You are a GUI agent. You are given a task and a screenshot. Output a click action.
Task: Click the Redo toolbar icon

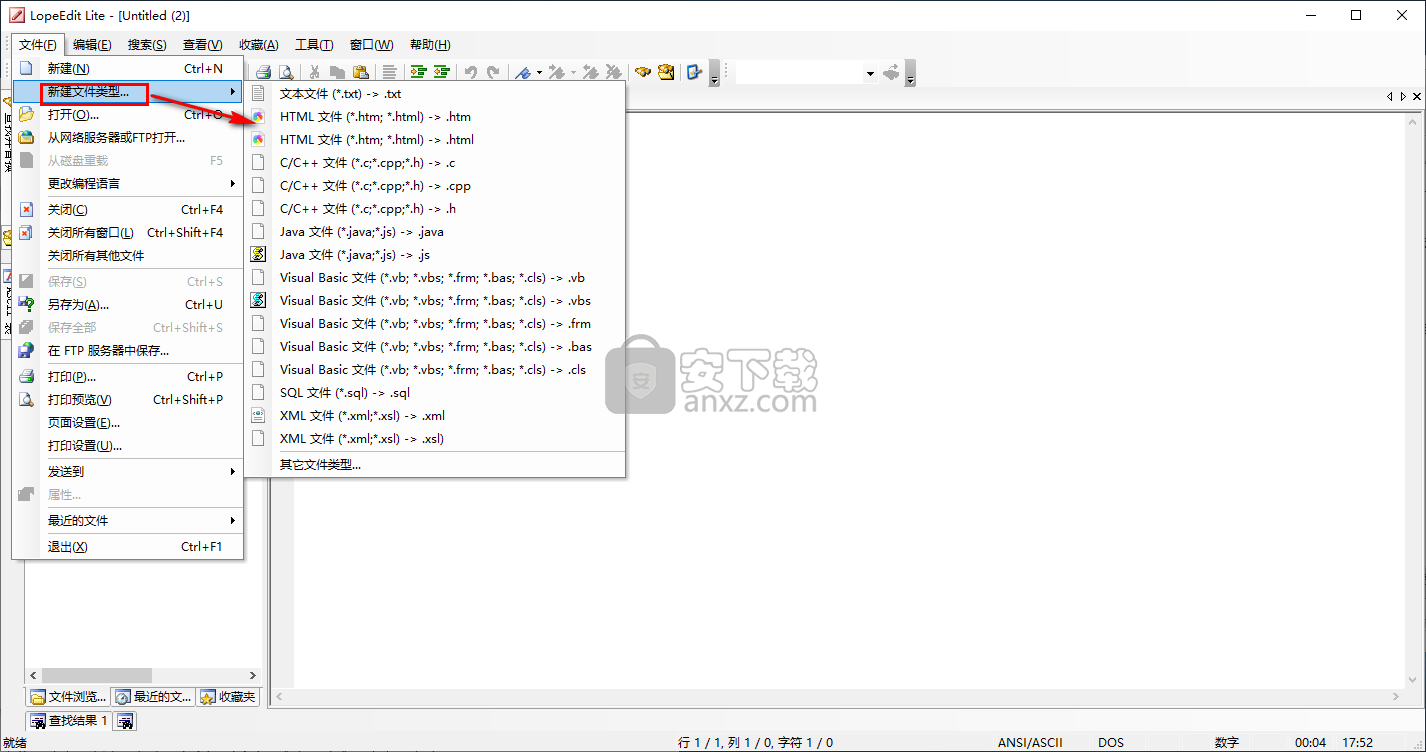(x=493, y=72)
